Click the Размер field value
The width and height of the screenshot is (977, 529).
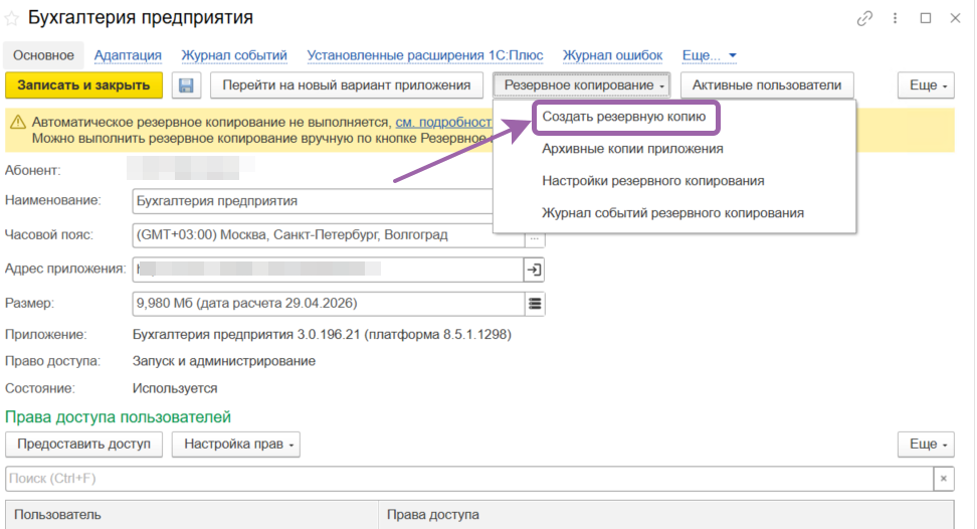[x=328, y=303]
